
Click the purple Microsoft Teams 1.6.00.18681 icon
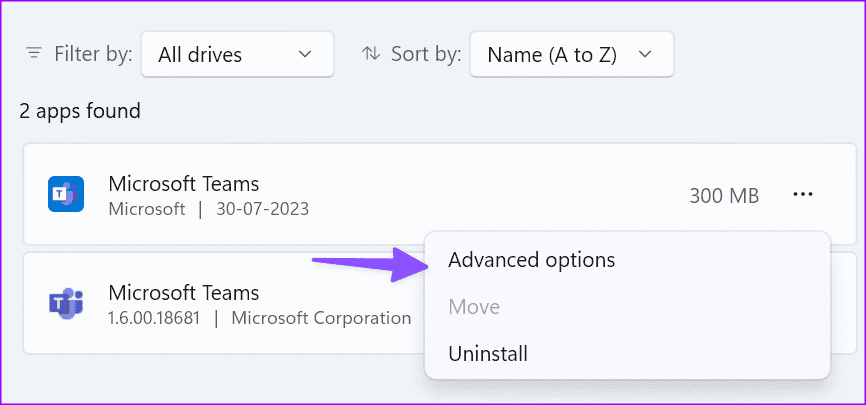(66, 303)
